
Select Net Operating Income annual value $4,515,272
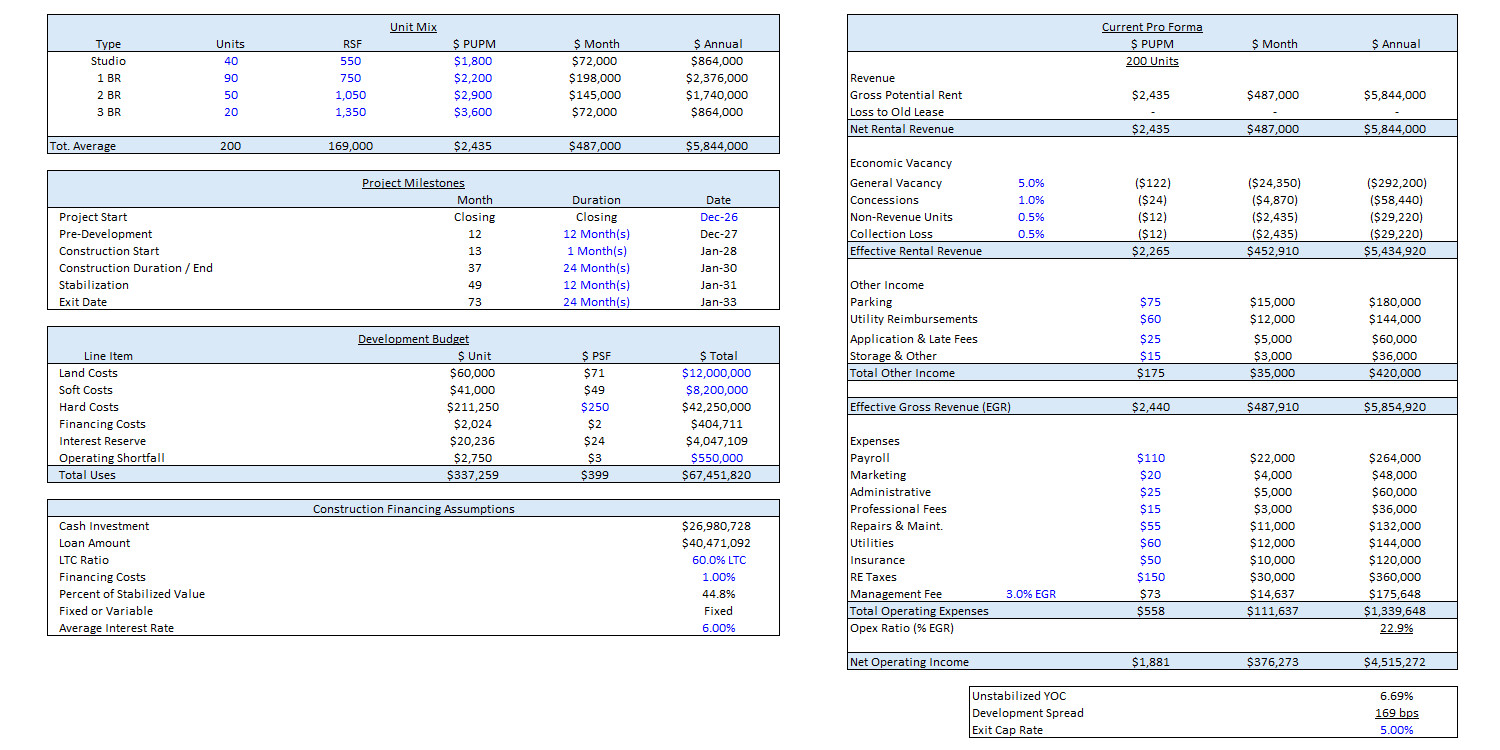[1396, 662]
